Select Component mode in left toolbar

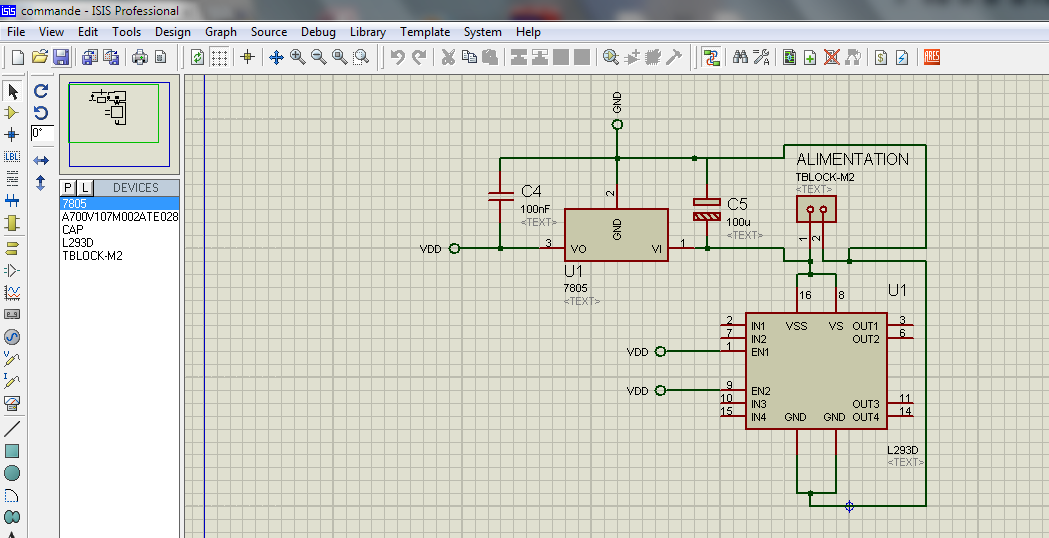(12, 113)
